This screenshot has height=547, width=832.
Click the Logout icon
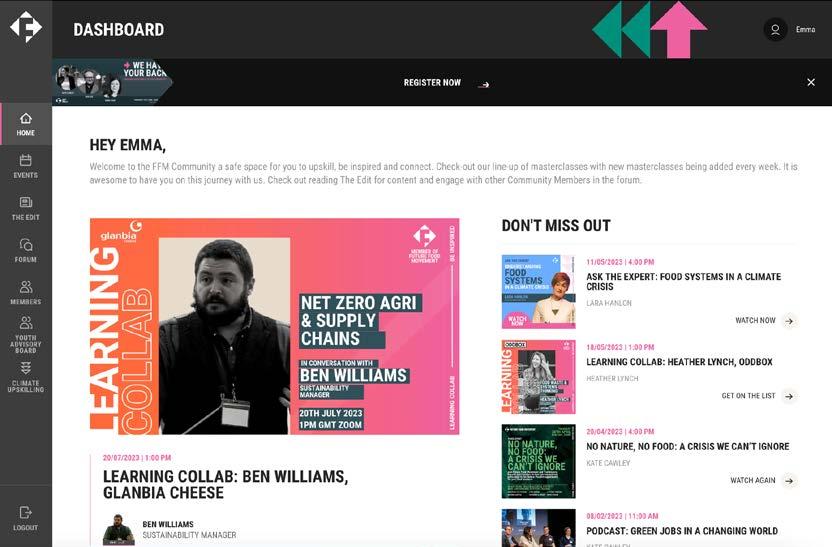[25, 513]
